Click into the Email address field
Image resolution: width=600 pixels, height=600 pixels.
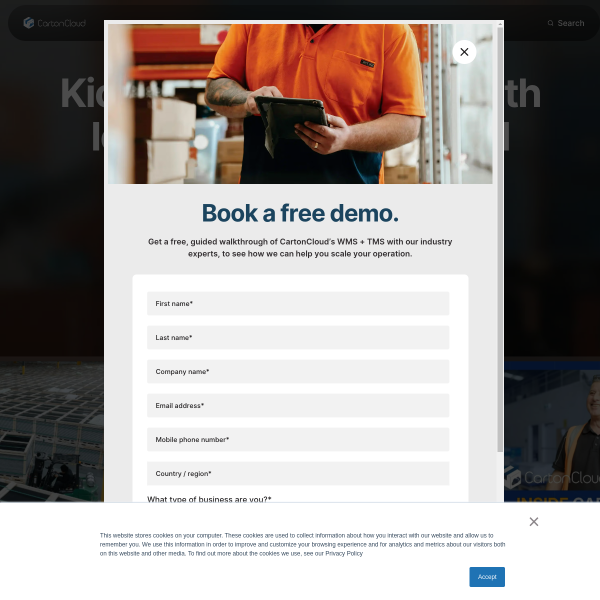pyautogui.click(x=298, y=406)
